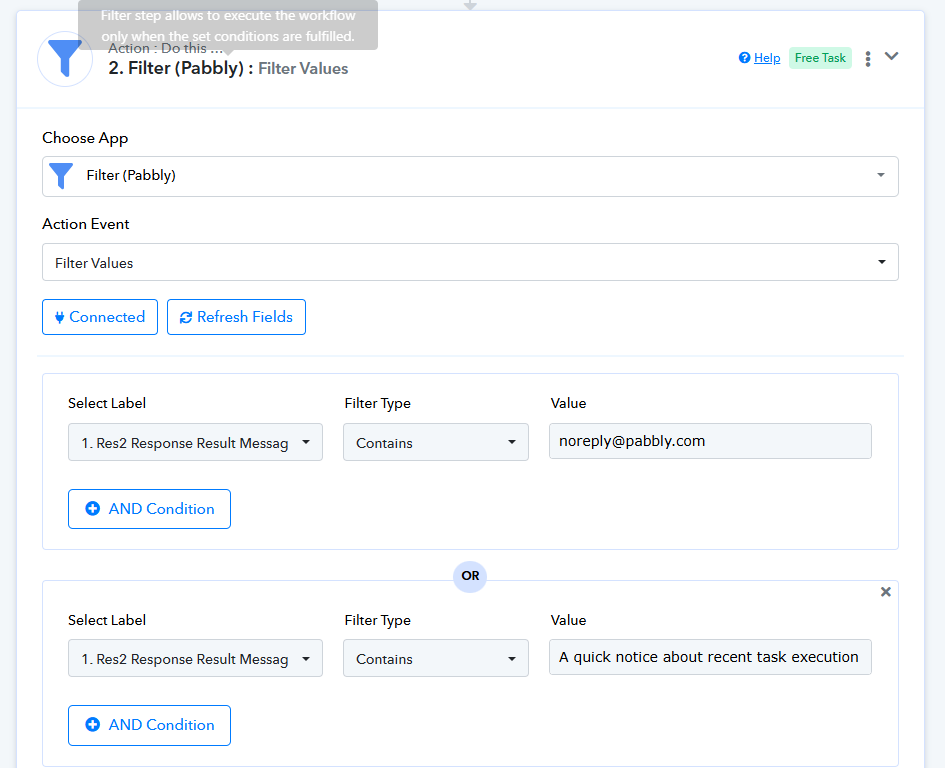Click the blue question mark help icon

tap(744, 58)
